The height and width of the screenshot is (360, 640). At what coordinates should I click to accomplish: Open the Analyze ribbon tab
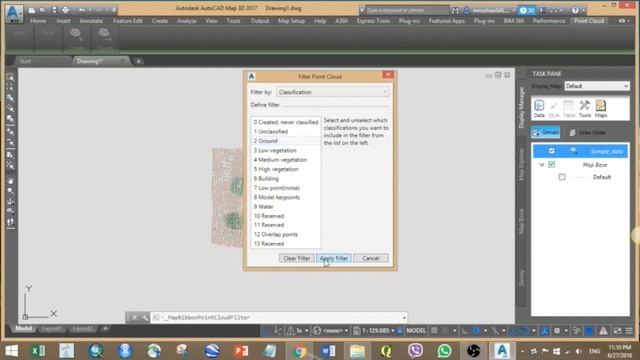(x=187, y=21)
